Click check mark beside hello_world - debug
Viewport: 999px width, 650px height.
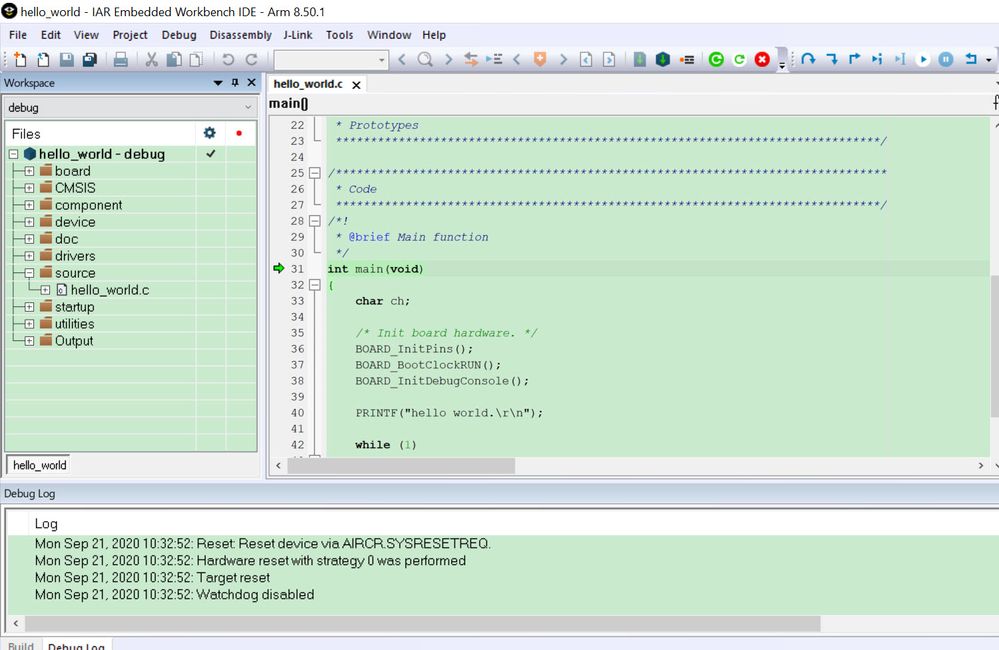[211, 154]
